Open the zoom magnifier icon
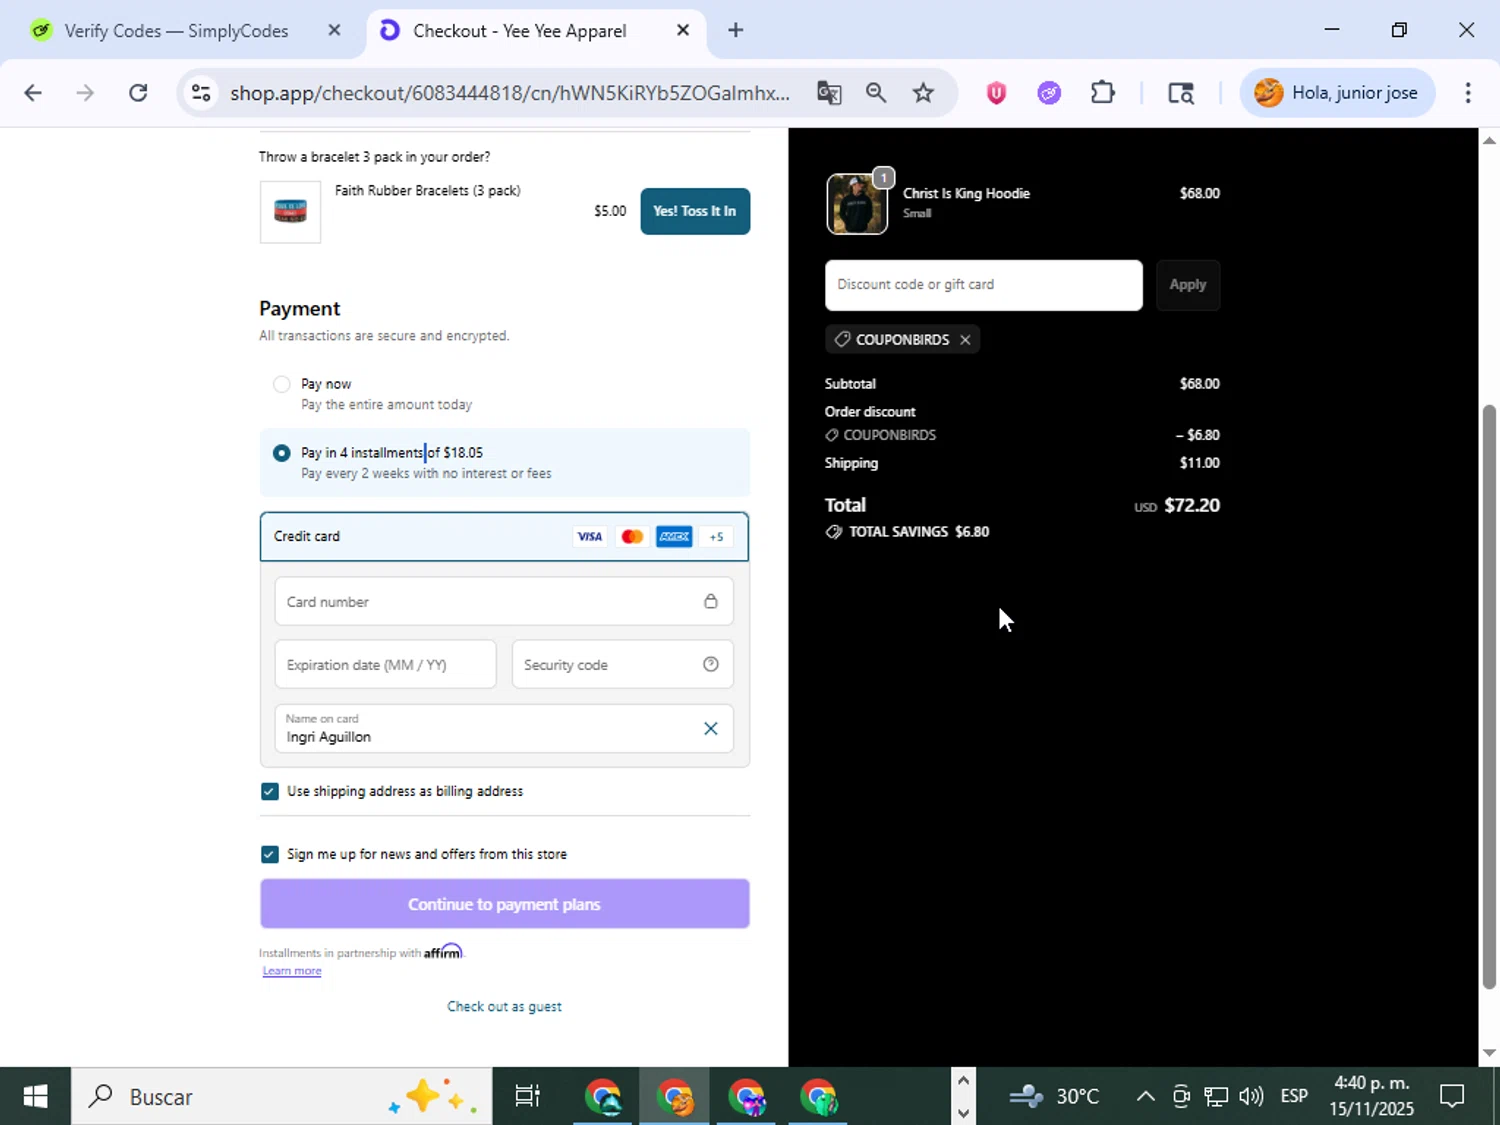 coord(876,93)
